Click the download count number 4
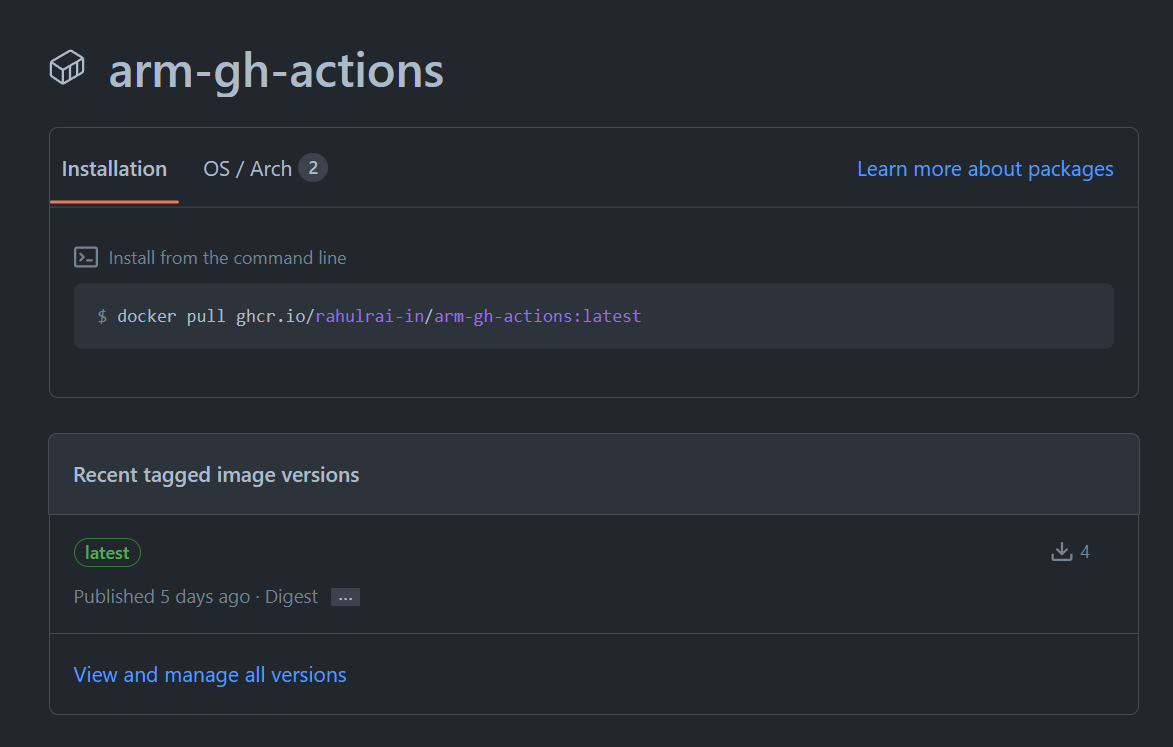Image resolution: width=1173 pixels, height=747 pixels. tap(1085, 552)
